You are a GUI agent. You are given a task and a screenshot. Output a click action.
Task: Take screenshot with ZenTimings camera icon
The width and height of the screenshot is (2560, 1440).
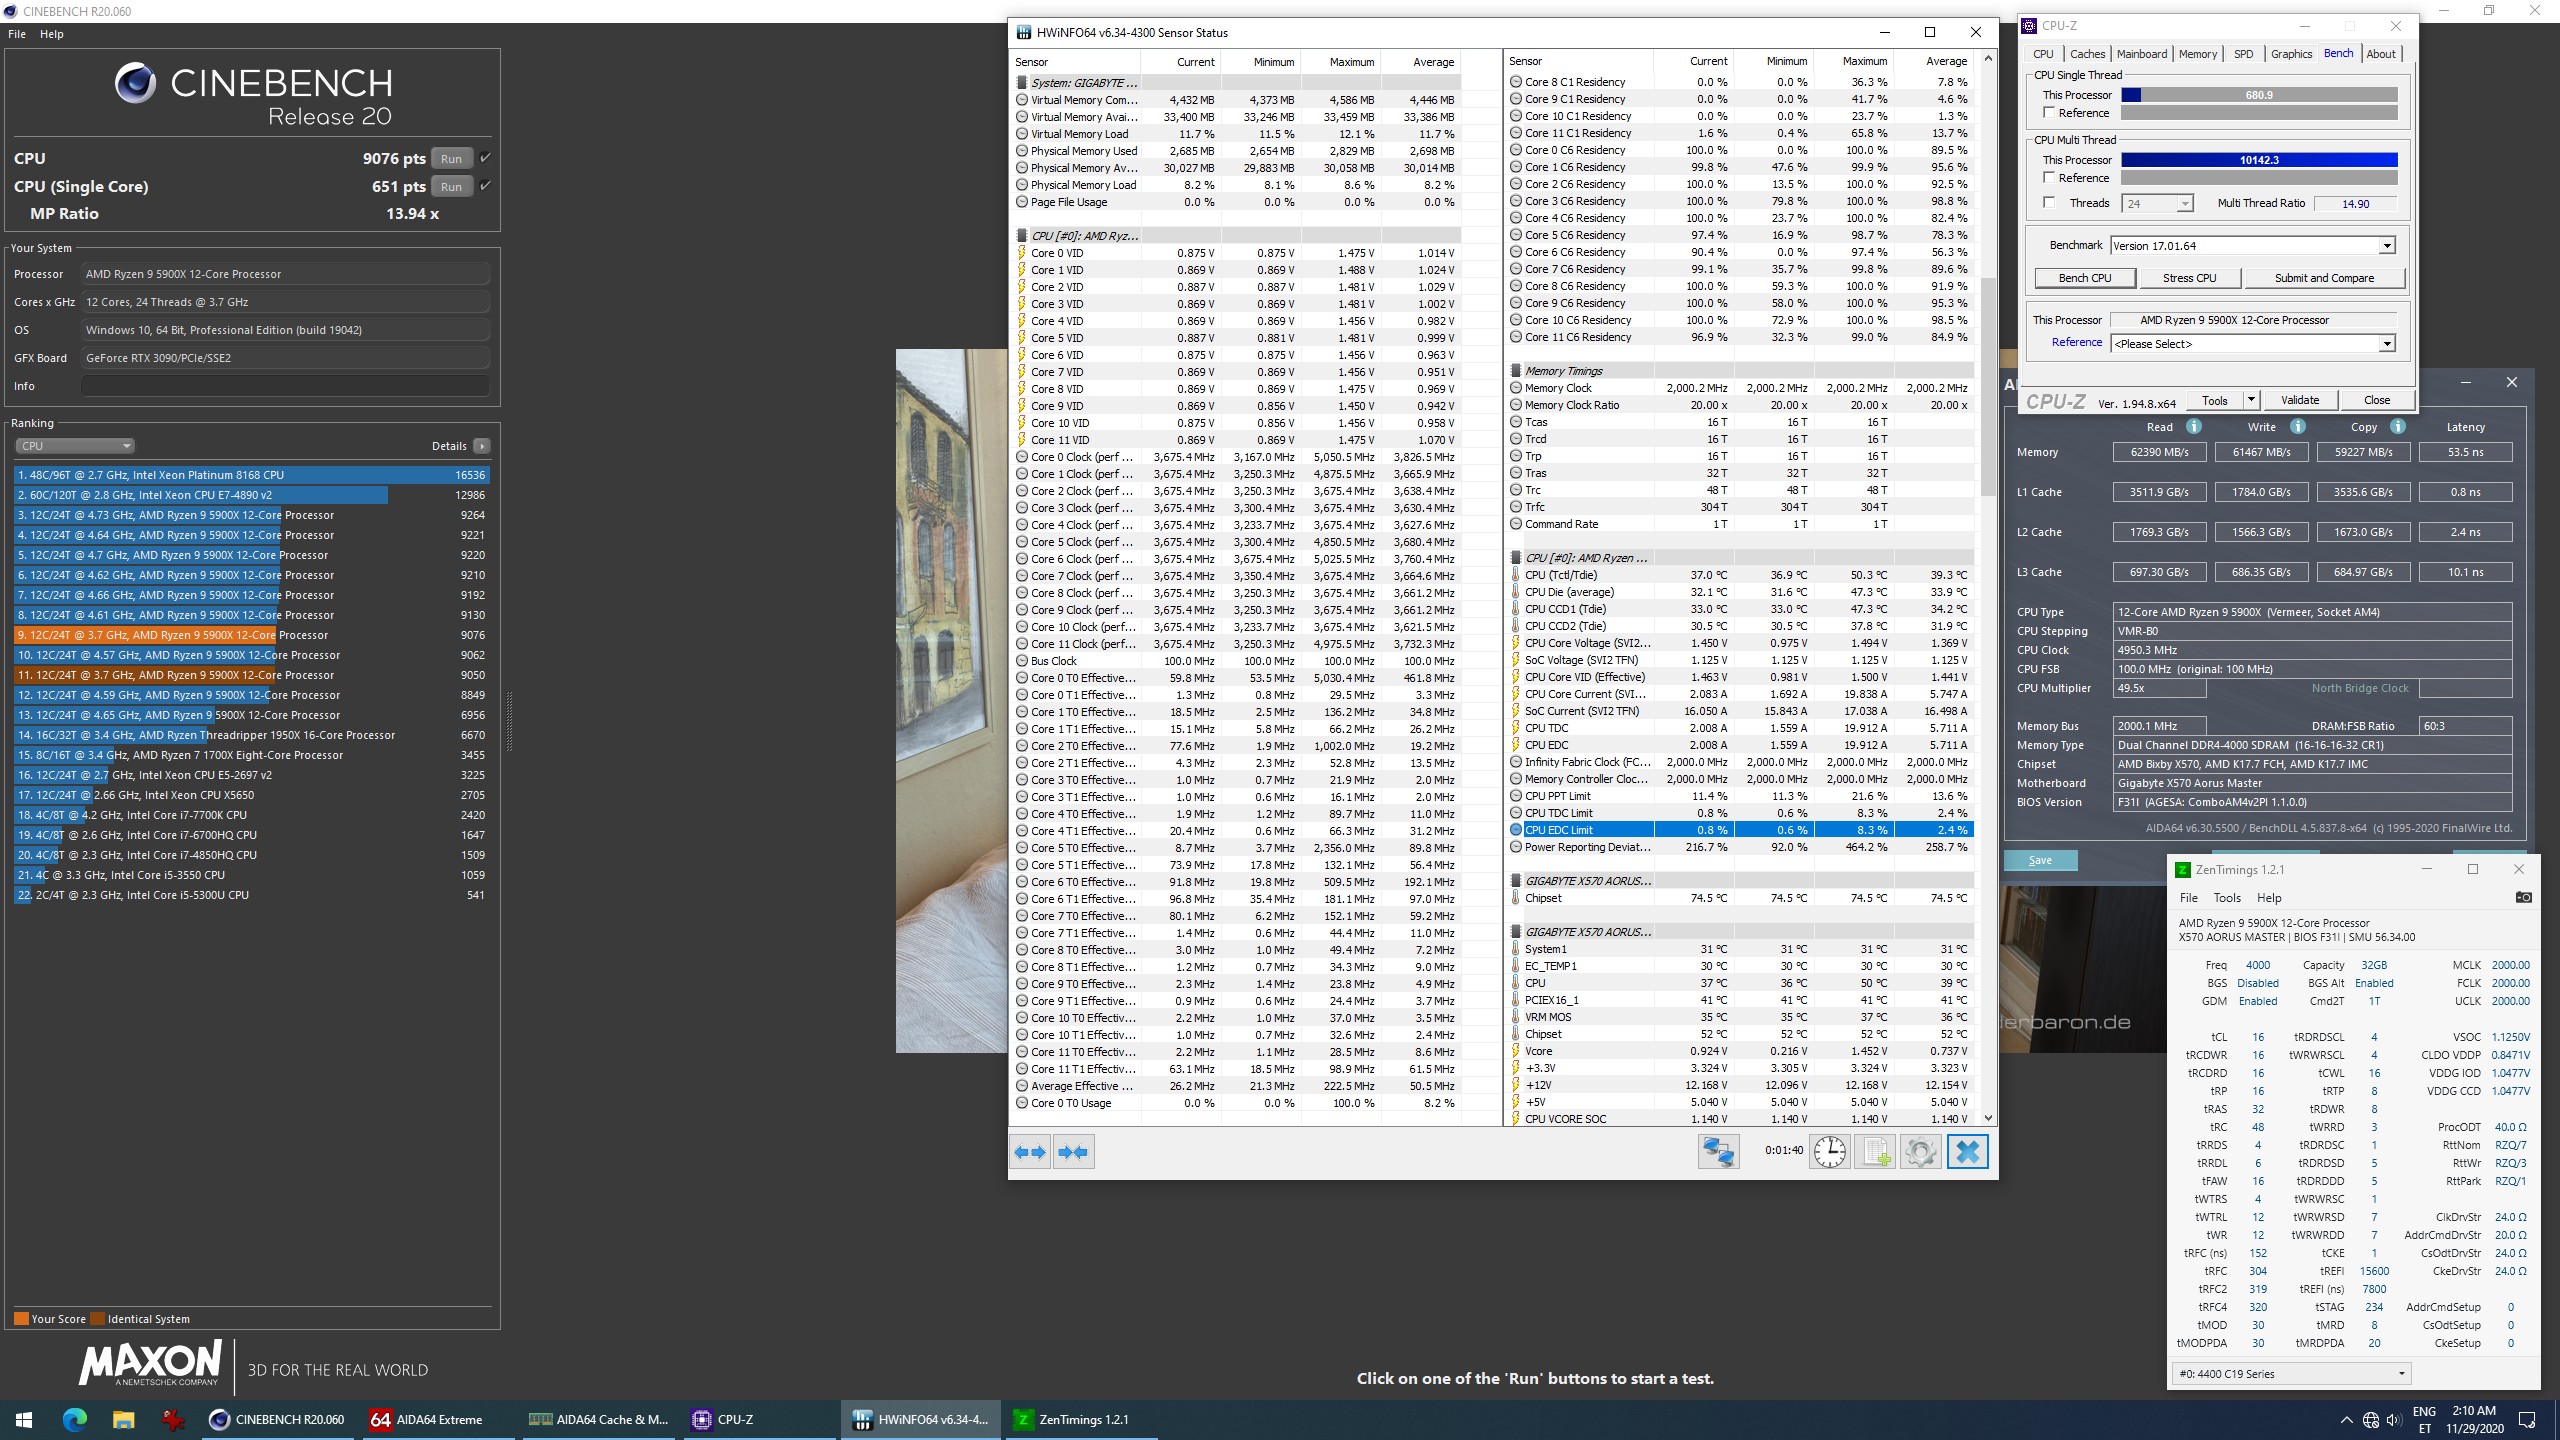pyautogui.click(x=2523, y=897)
